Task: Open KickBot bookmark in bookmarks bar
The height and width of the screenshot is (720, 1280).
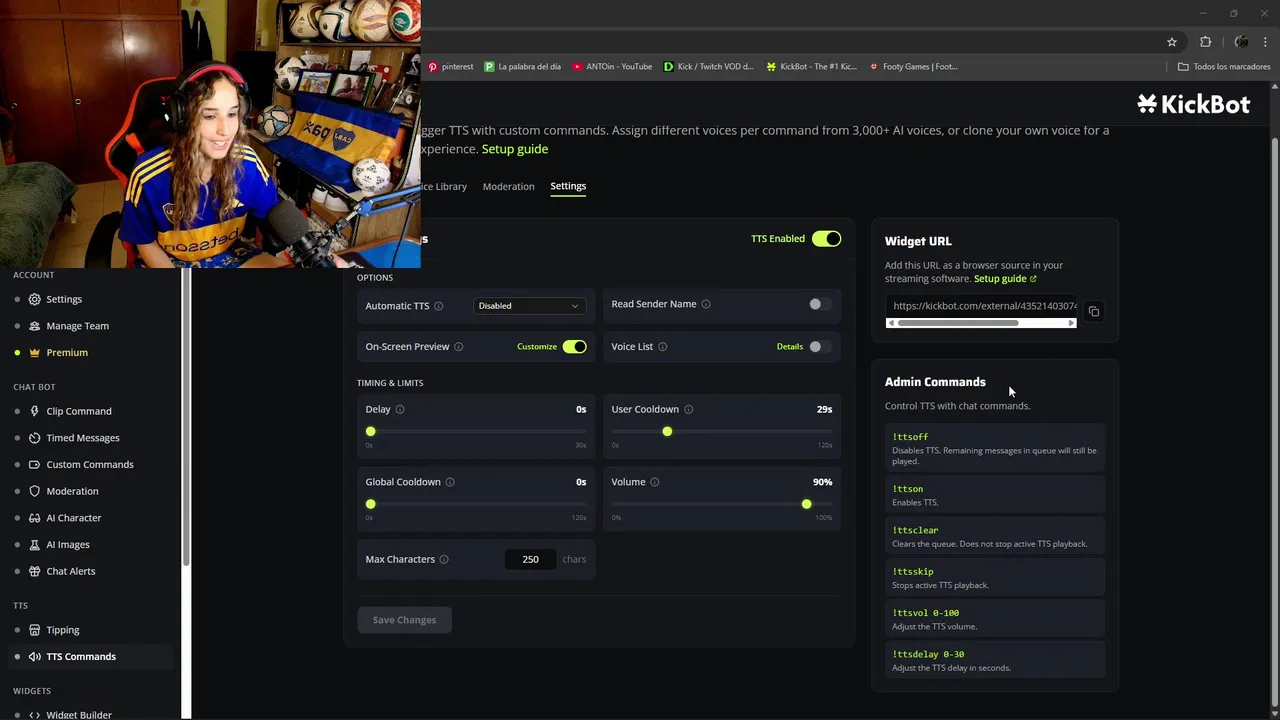Action: point(811,67)
